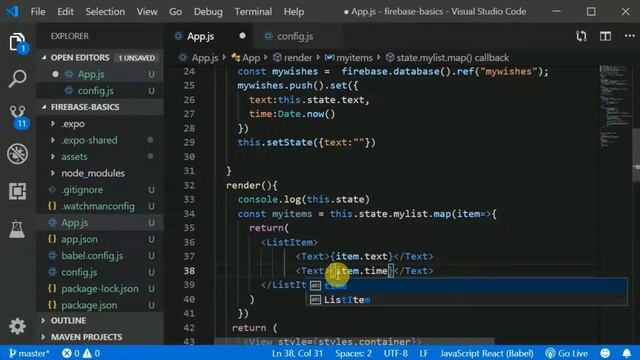
Task: Click the VS Code logo icon
Action: (x=12, y=11)
